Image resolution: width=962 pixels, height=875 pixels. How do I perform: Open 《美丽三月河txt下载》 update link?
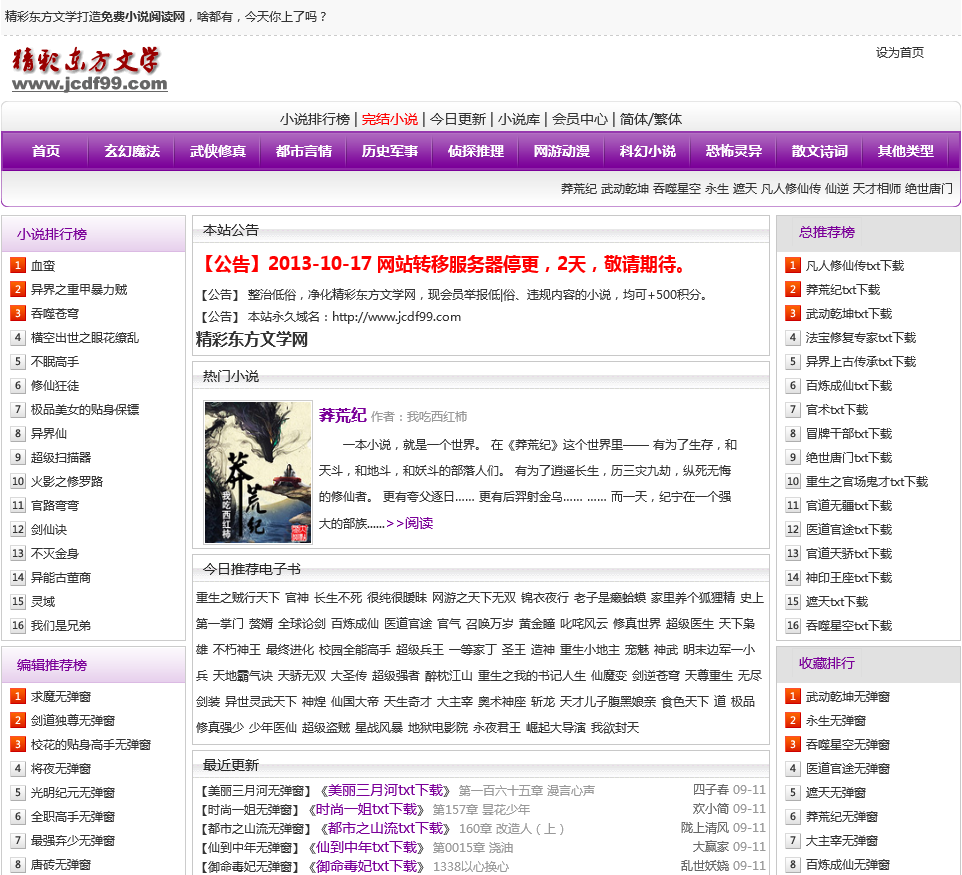tap(385, 790)
